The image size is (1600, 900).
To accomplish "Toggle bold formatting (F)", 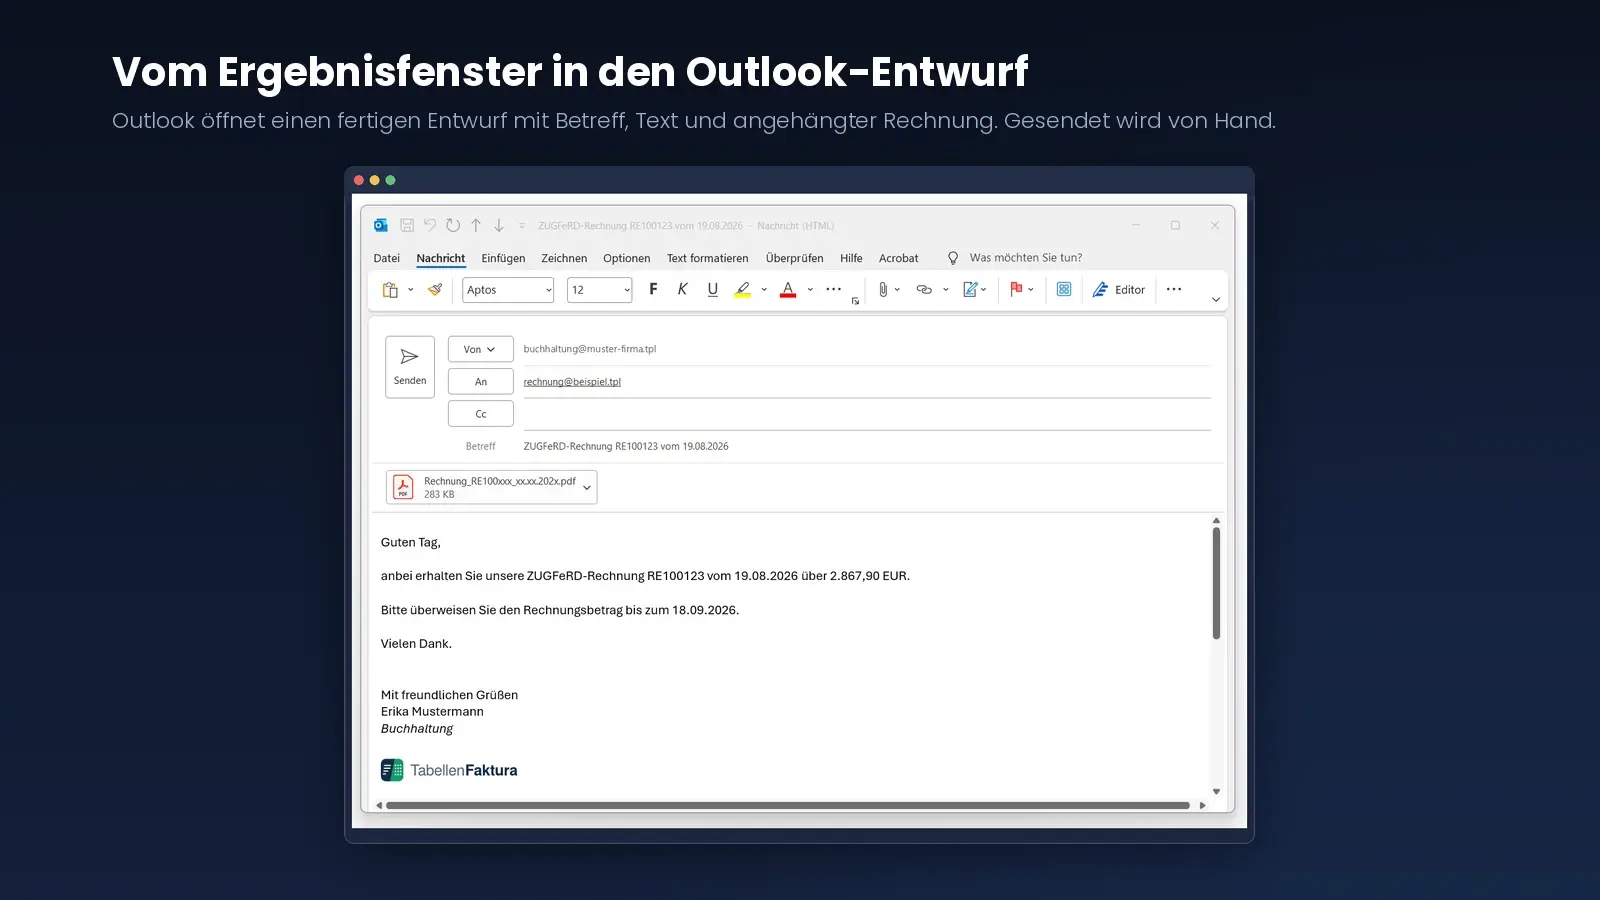I will (x=653, y=289).
